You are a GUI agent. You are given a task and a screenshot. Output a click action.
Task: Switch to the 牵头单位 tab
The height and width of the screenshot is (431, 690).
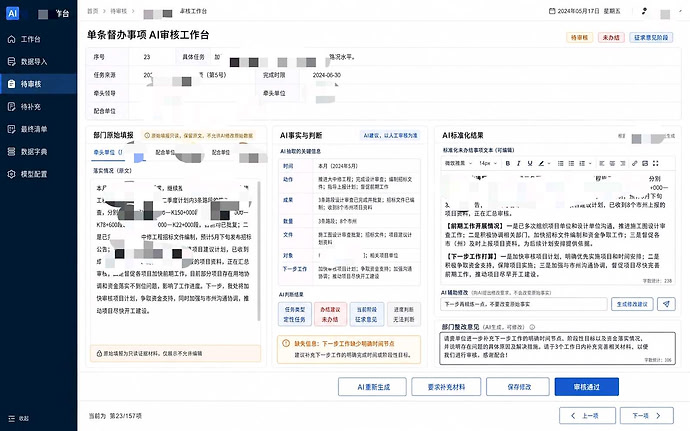coord(106,152)
